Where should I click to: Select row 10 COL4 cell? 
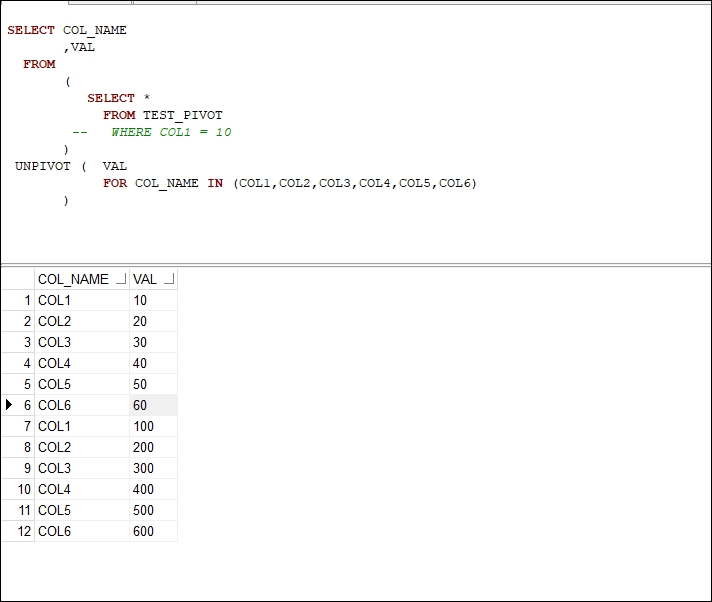(x=82, y=489)
